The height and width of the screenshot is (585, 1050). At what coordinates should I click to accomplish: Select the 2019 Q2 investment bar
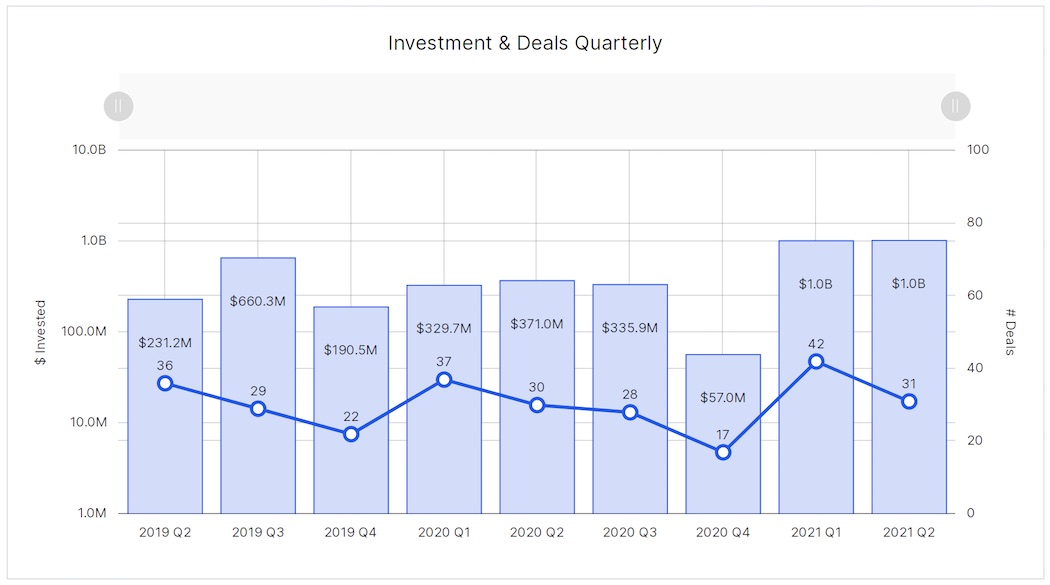coord(165,400)
